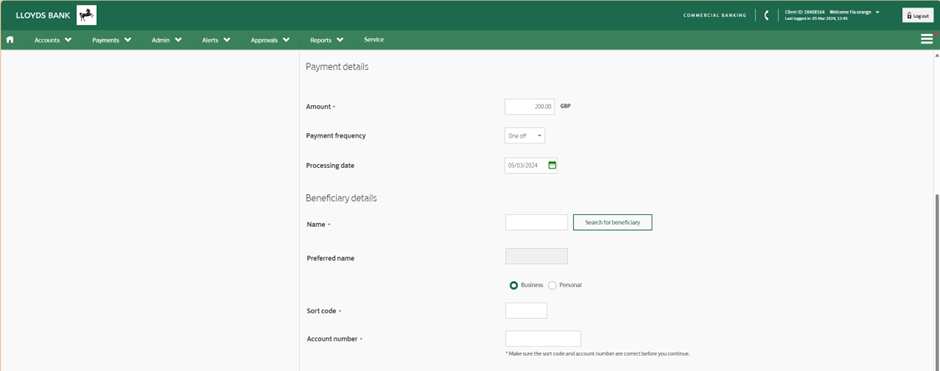Image resolution: width=940 pixels, height=371 pixels.
Task: Expand the Welcome user dropdown arrow
Action: tap(878, 12)
